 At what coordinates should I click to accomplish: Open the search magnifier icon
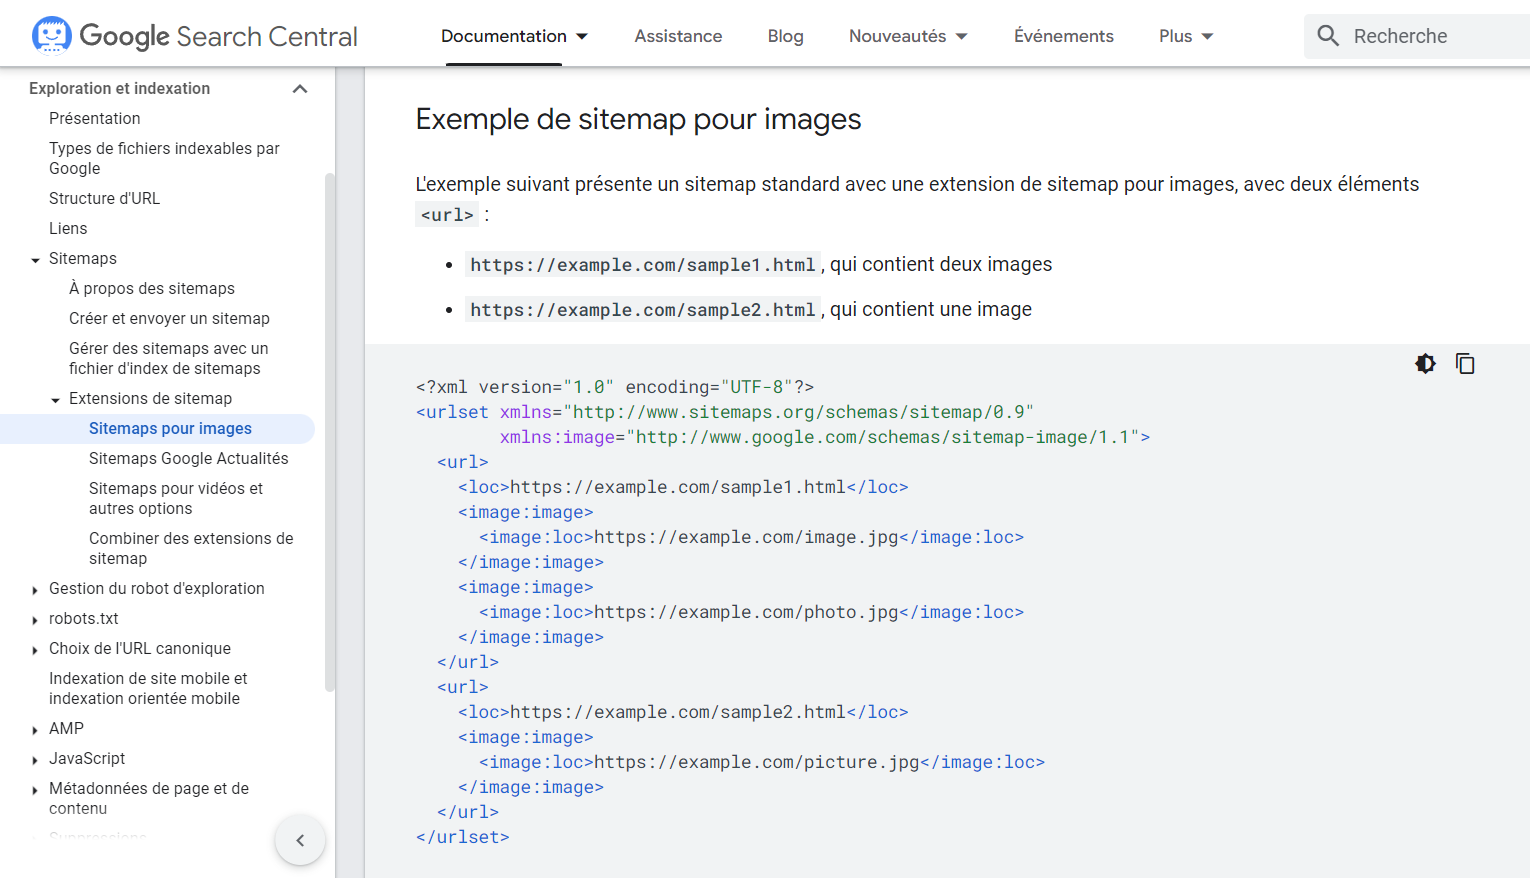[1328, 35]
